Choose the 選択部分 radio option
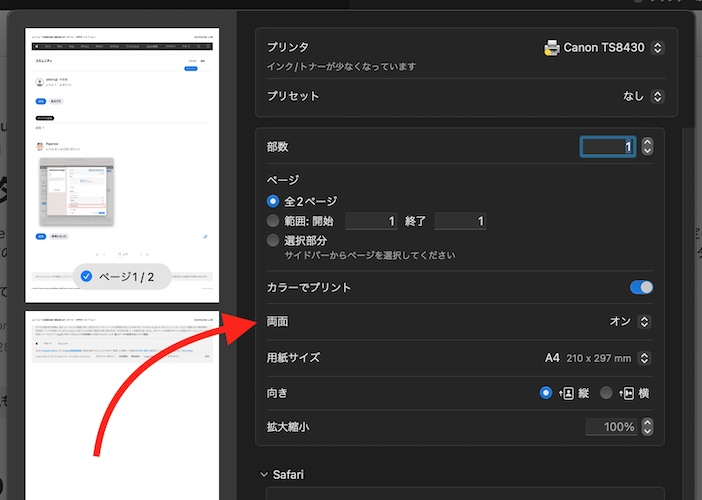Image resolution: width=702 pixels, height=500 pixels. (273, 241)
